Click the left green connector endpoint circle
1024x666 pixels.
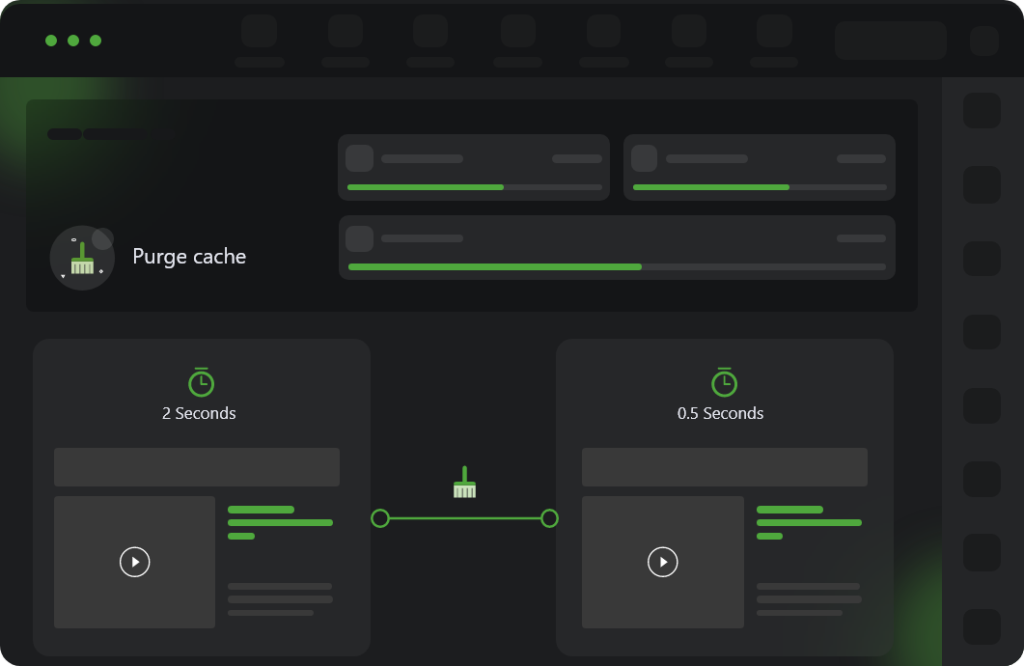coord(380,518)
